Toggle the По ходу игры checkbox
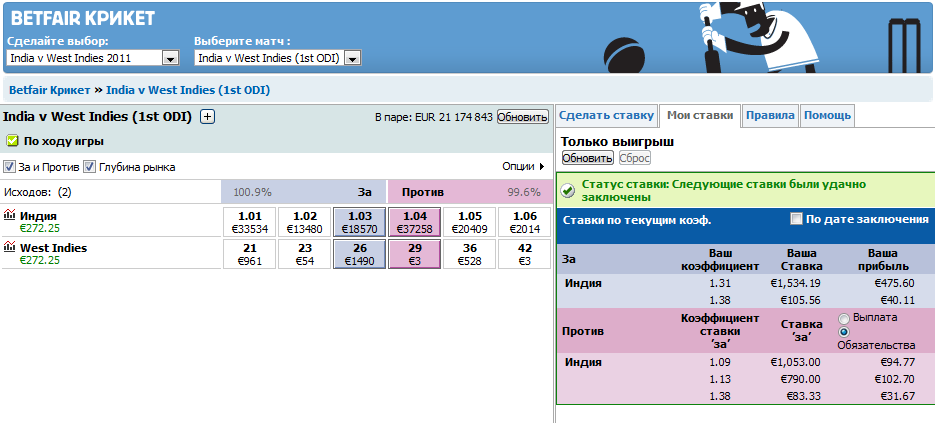This screenshot has height=423, width=935. point(13,141)
